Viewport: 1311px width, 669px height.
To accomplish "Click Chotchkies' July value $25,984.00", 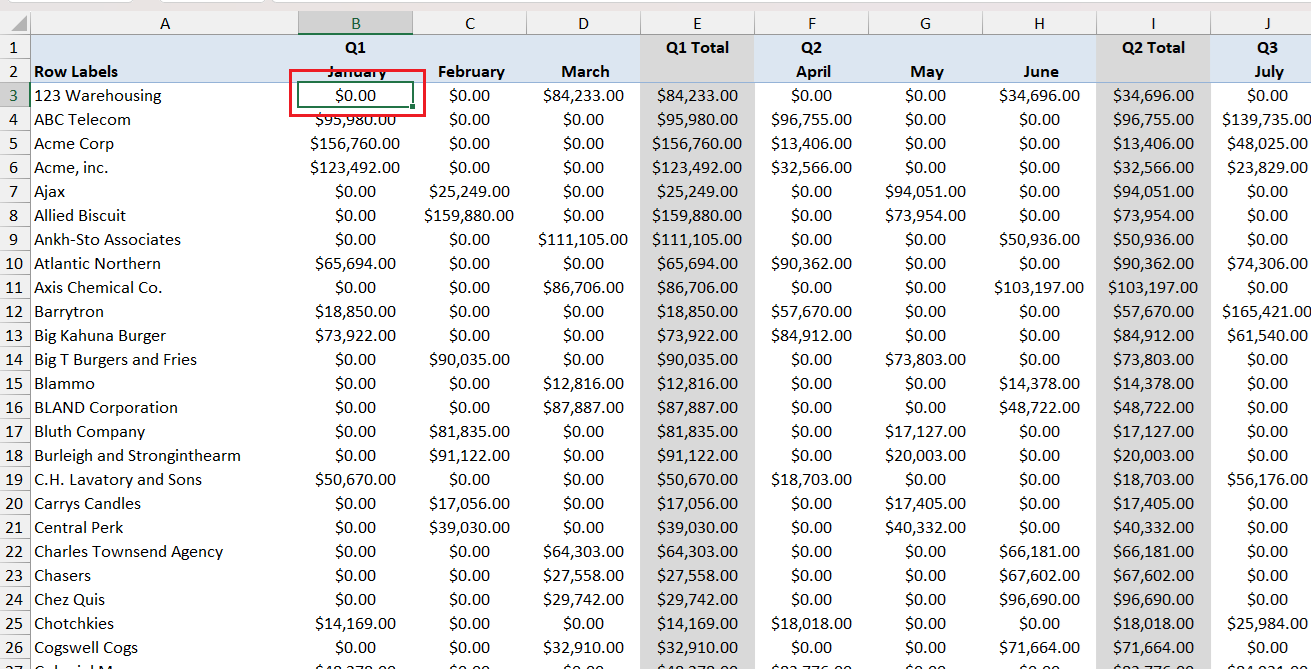I will pyautogui.click(x=1267, y=624).
